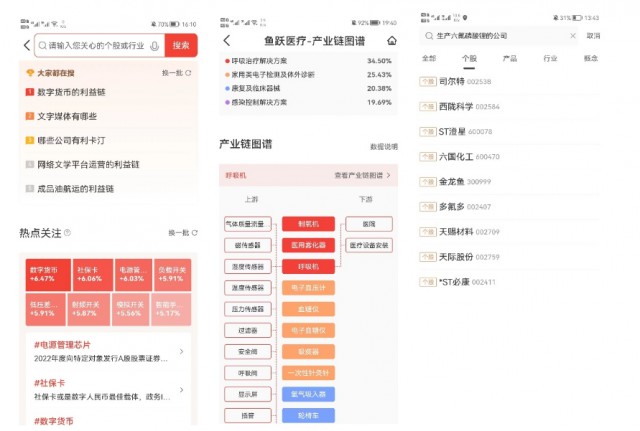
Task: Open 西陇科学 002584 stock result
Action: [x=470, y=105]
